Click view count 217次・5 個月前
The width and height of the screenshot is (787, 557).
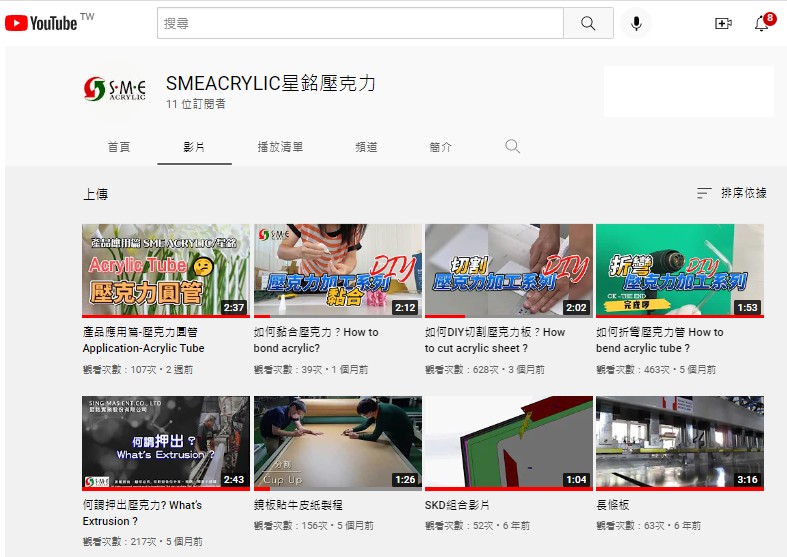tap(143, 541)
